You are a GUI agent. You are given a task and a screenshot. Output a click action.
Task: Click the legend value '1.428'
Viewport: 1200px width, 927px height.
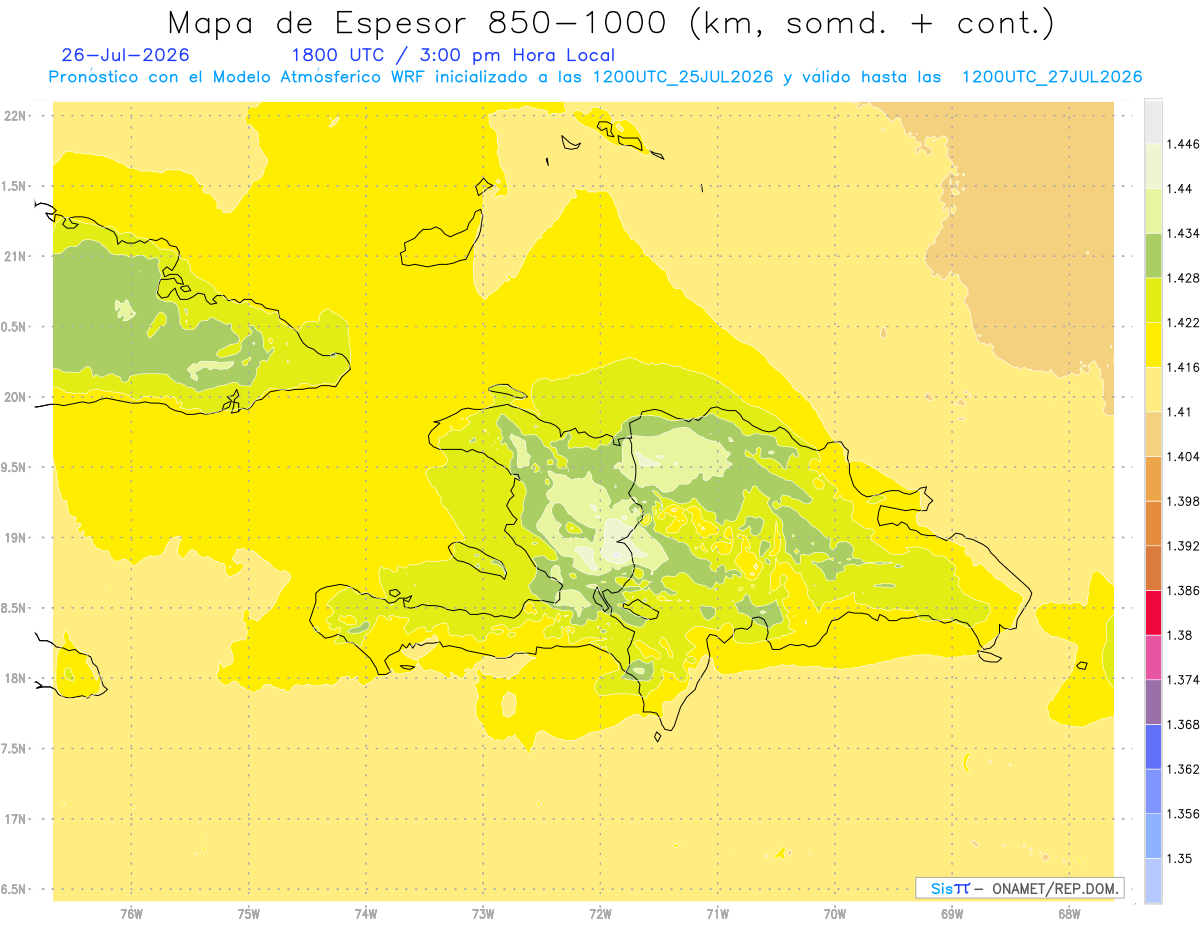click(1183, 278)
